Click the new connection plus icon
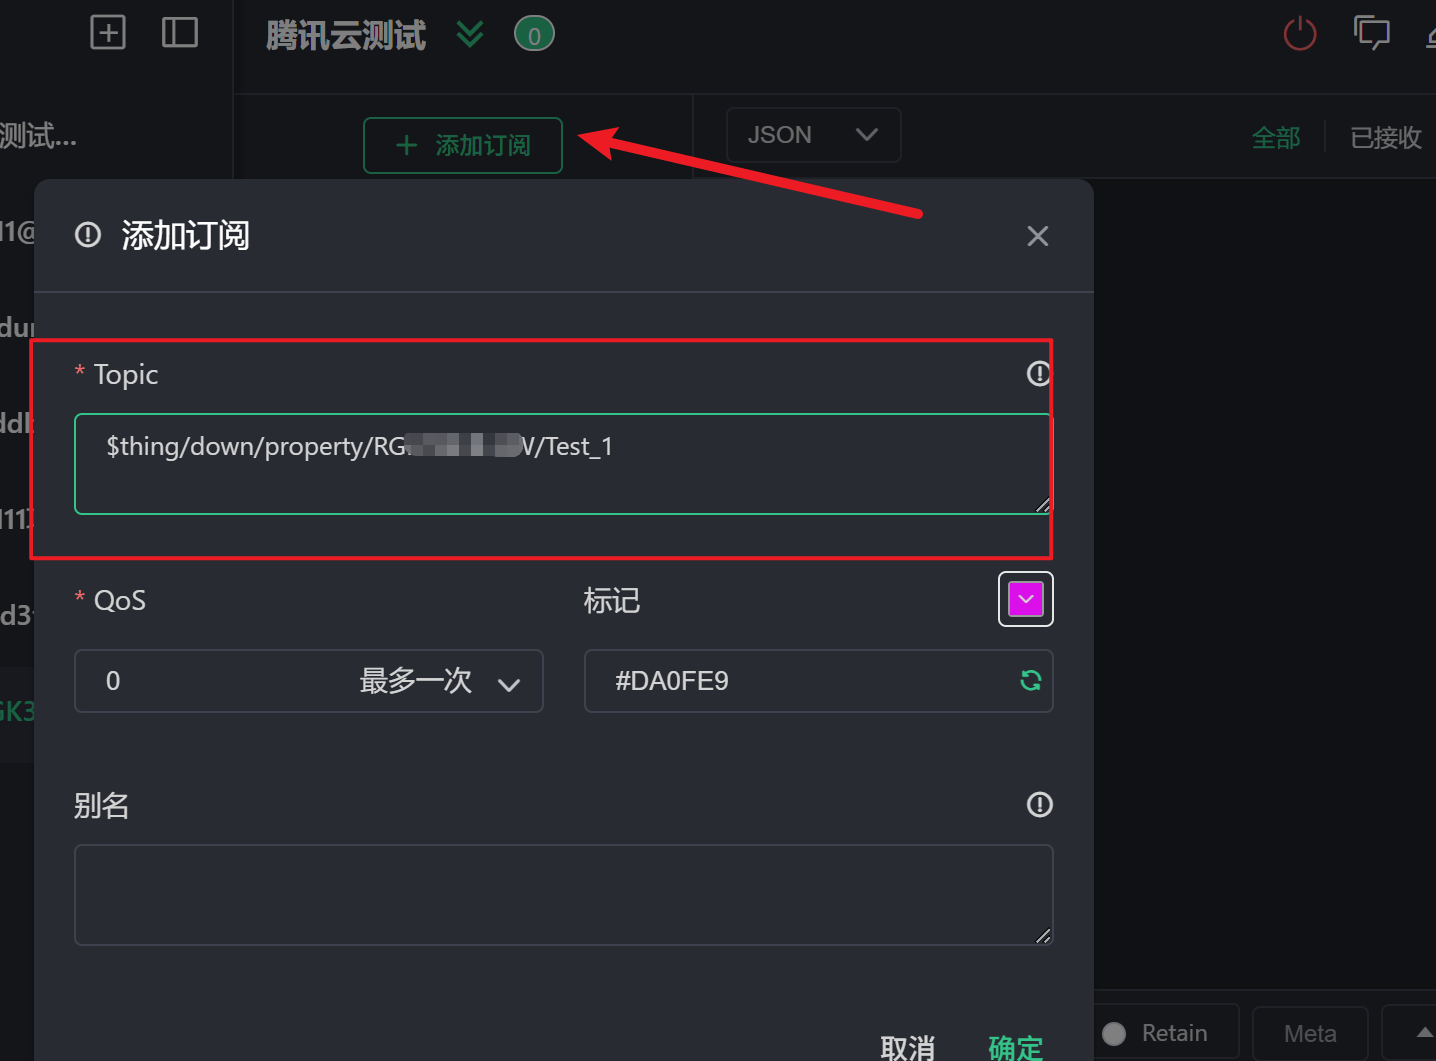Screen dimensions: 1436x1061 pos(108,33)
